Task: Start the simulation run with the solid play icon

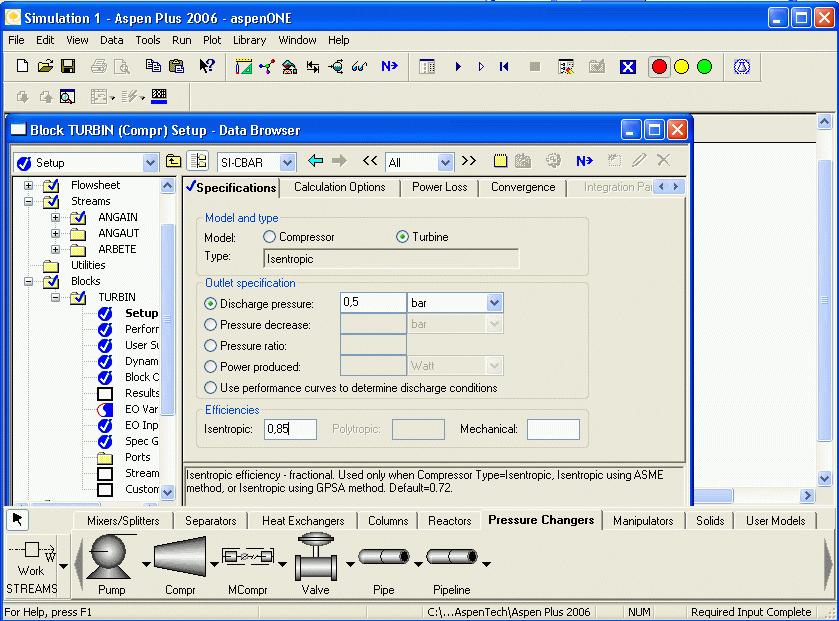Action: pos(458,67)
